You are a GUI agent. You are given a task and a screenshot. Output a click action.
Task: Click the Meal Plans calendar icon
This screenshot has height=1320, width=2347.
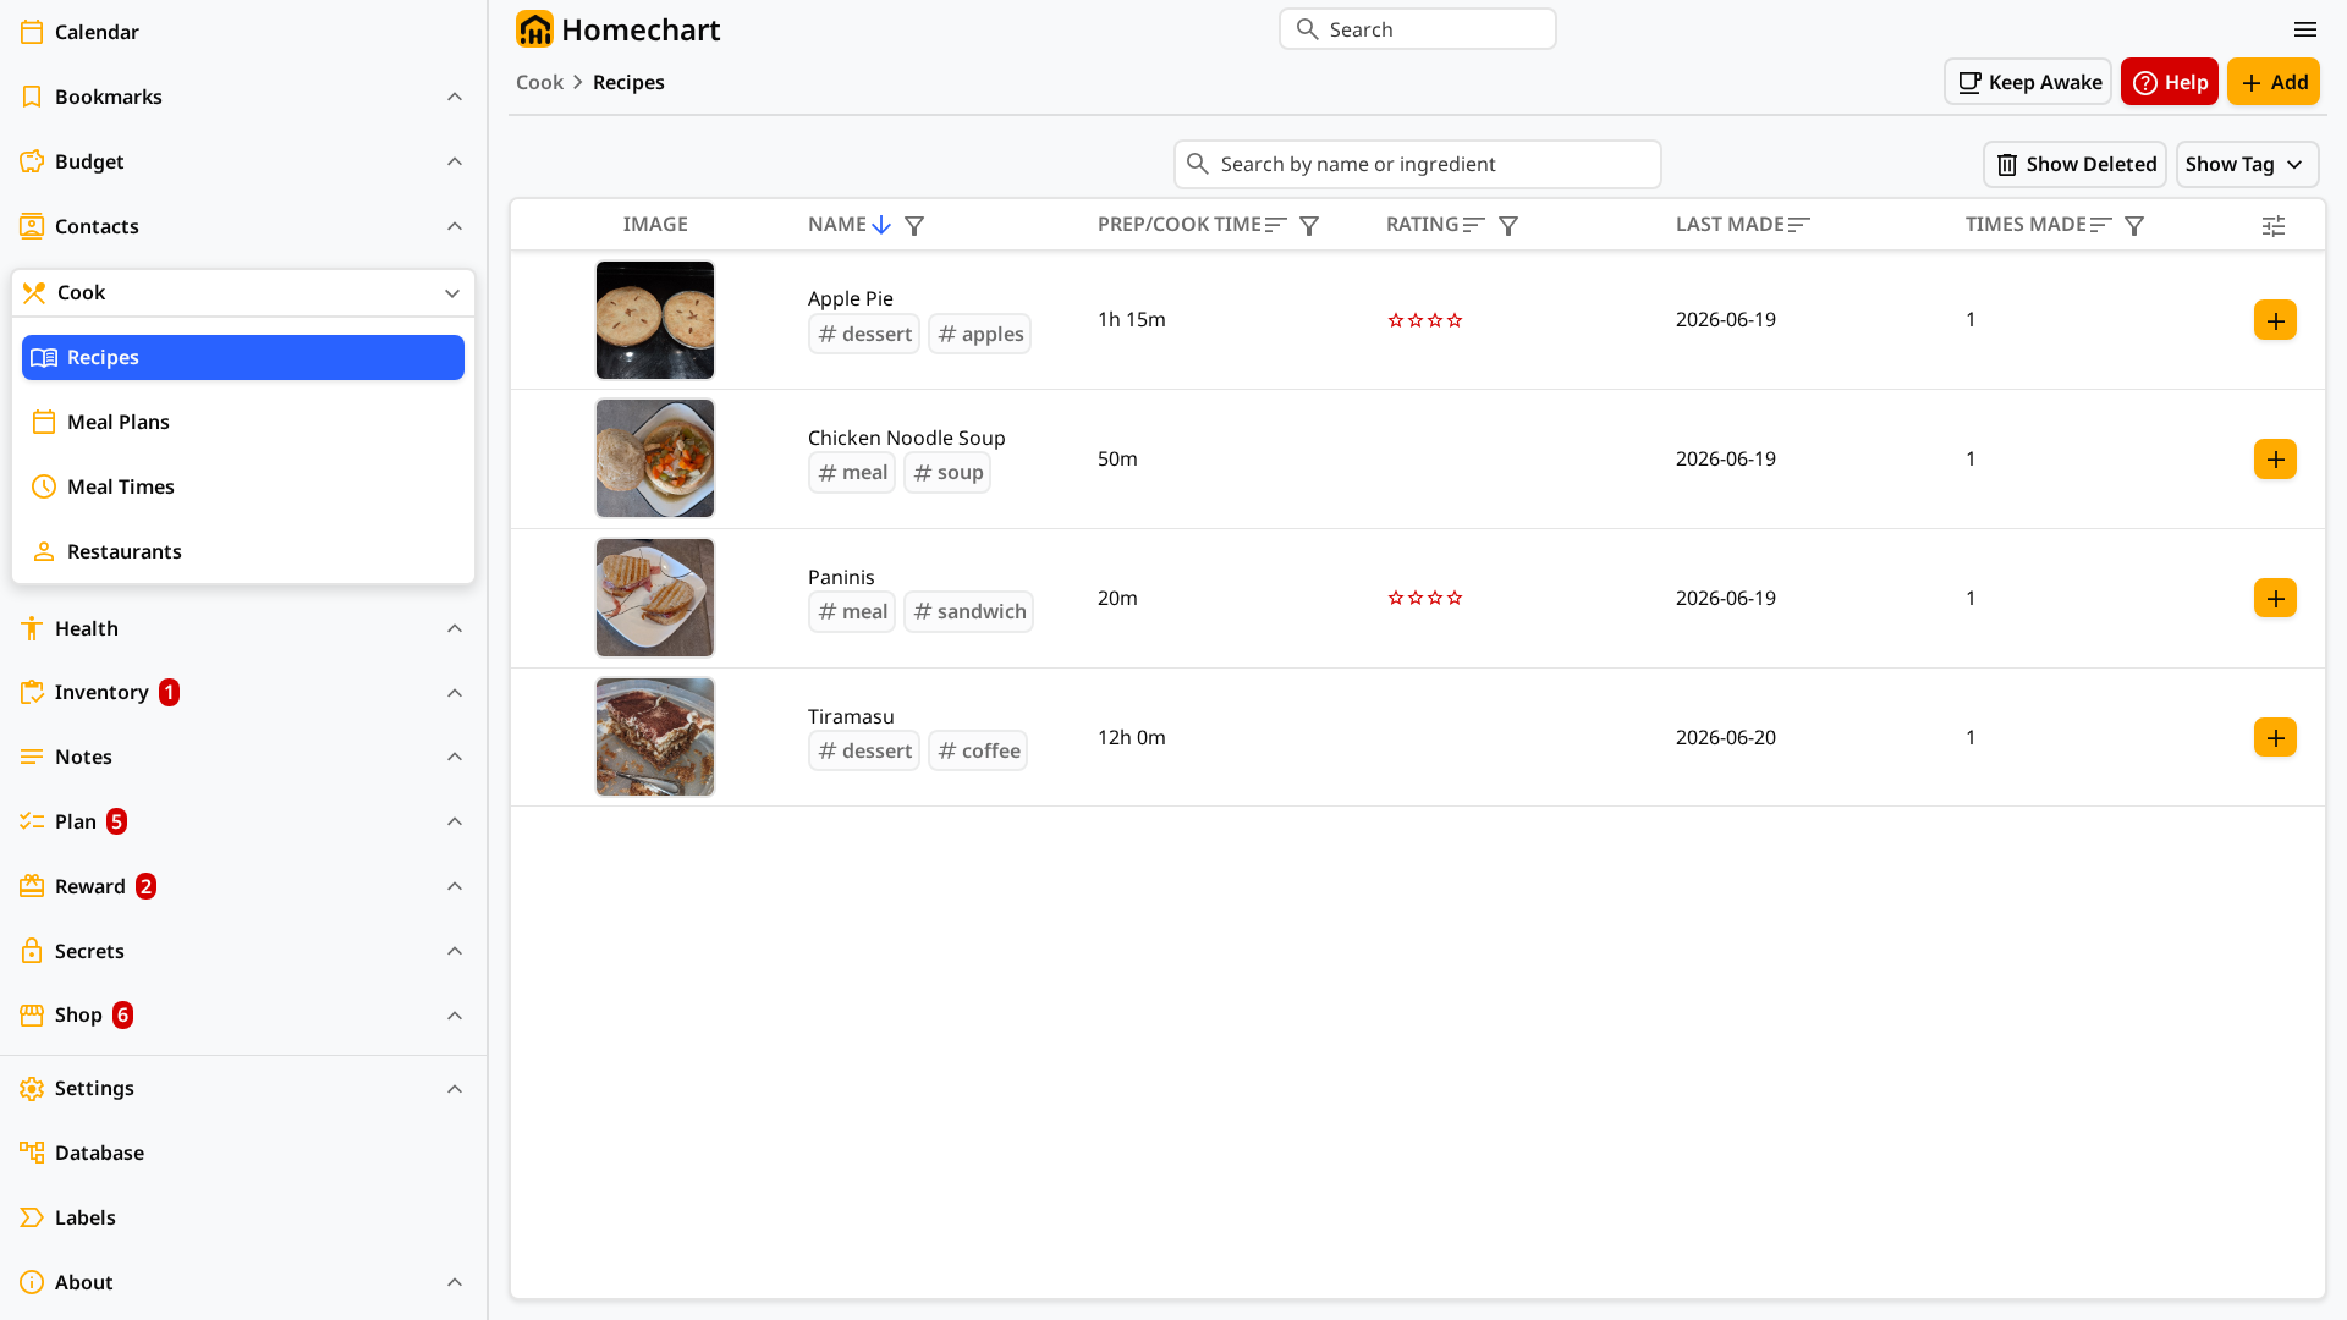(x=44, y=422)
